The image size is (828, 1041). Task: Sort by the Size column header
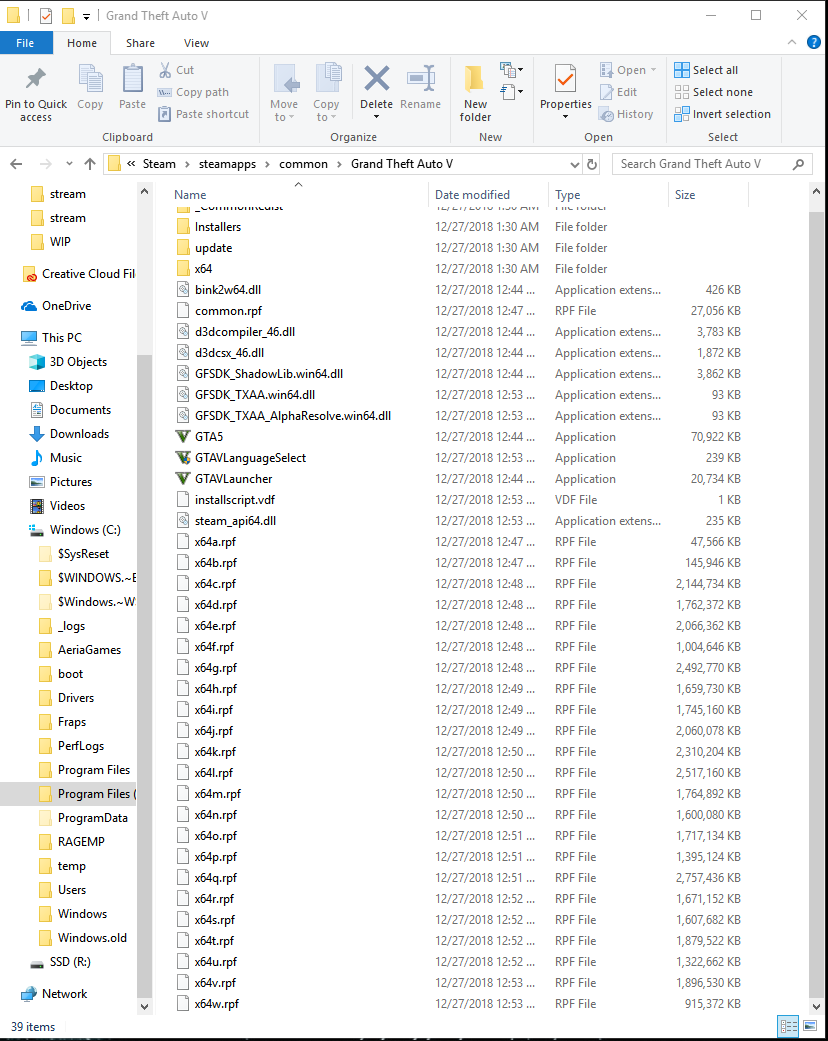tap(685, 195)
